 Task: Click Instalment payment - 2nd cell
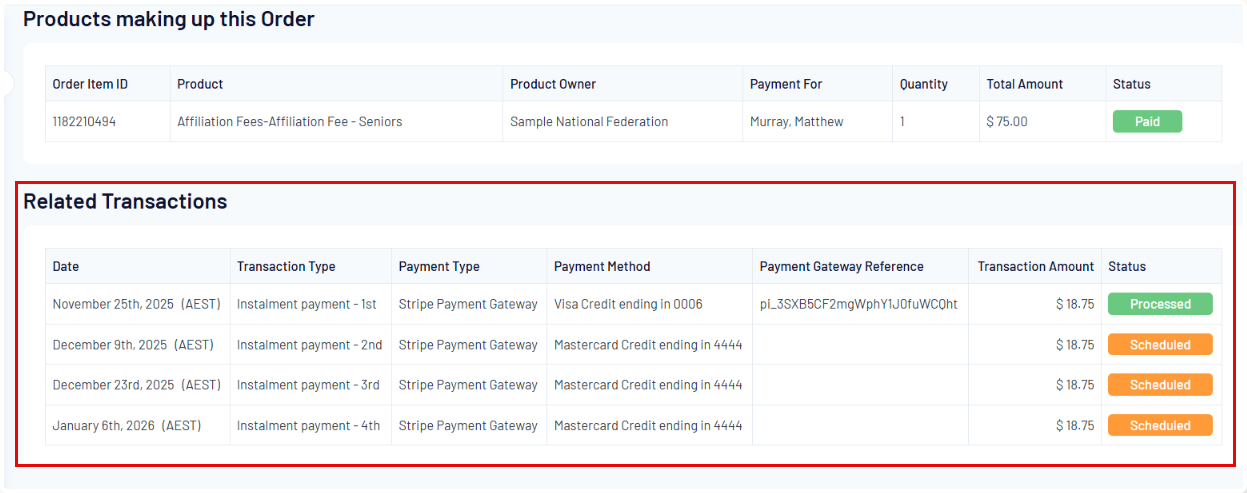[309, 344]
